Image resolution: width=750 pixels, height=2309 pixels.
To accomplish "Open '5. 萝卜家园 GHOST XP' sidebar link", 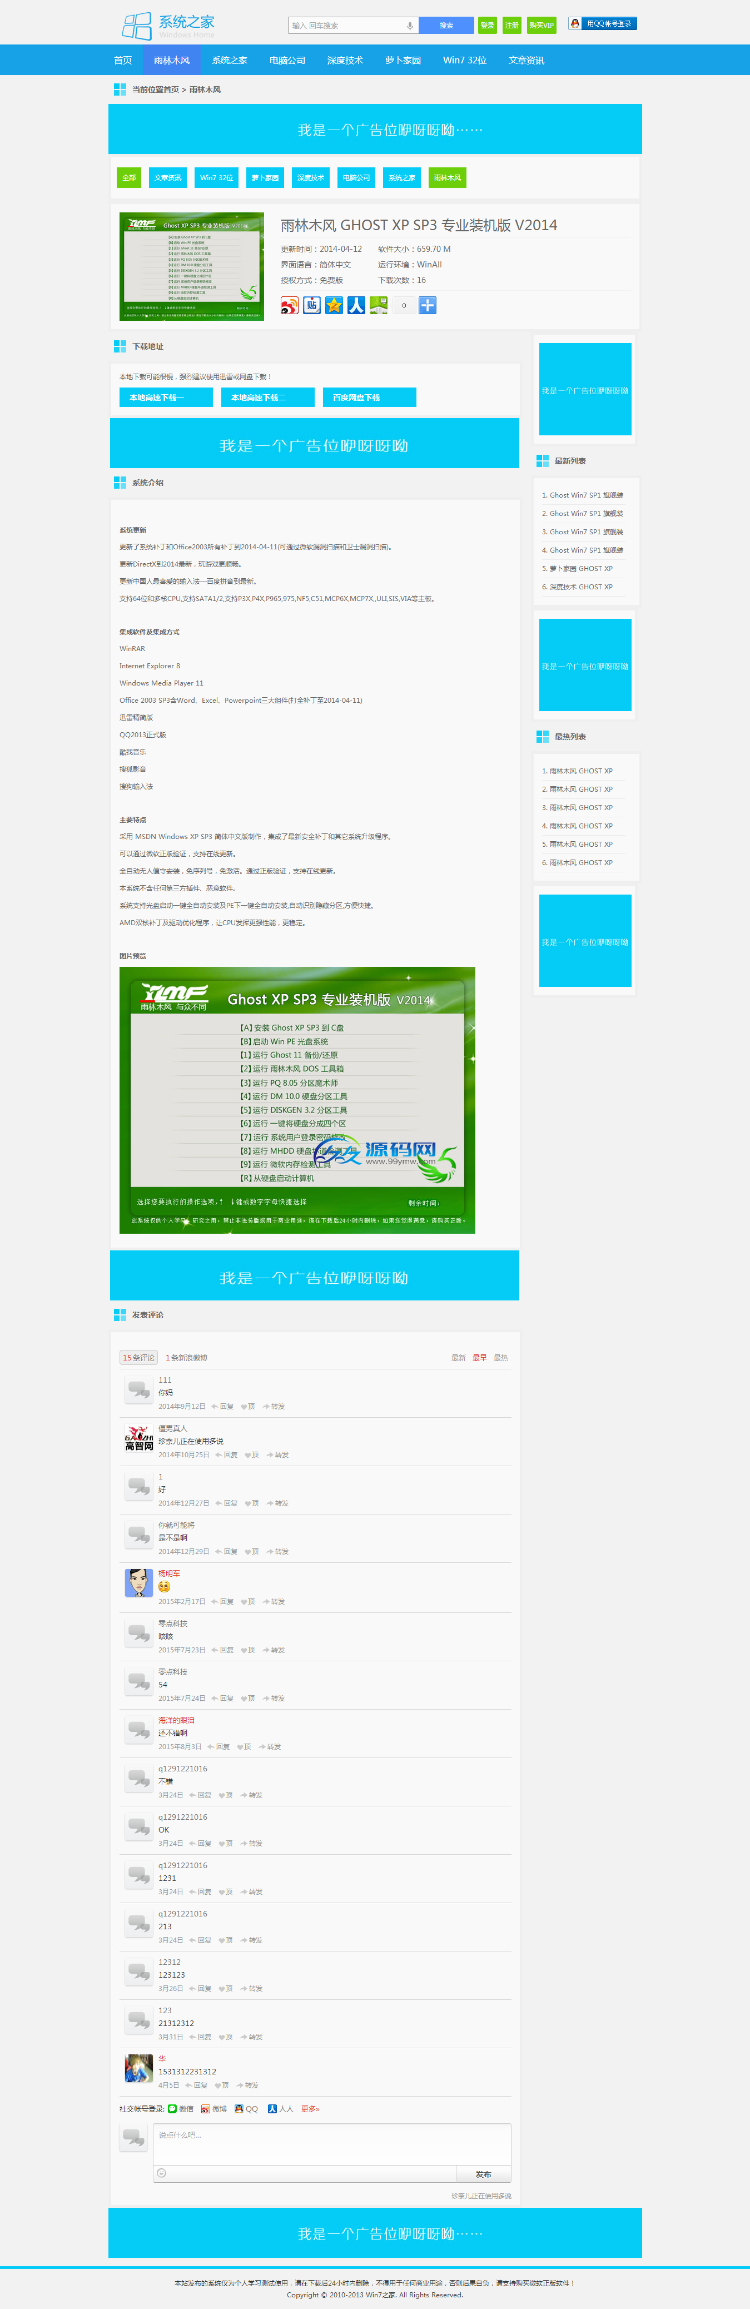I will tap(577, 568).
